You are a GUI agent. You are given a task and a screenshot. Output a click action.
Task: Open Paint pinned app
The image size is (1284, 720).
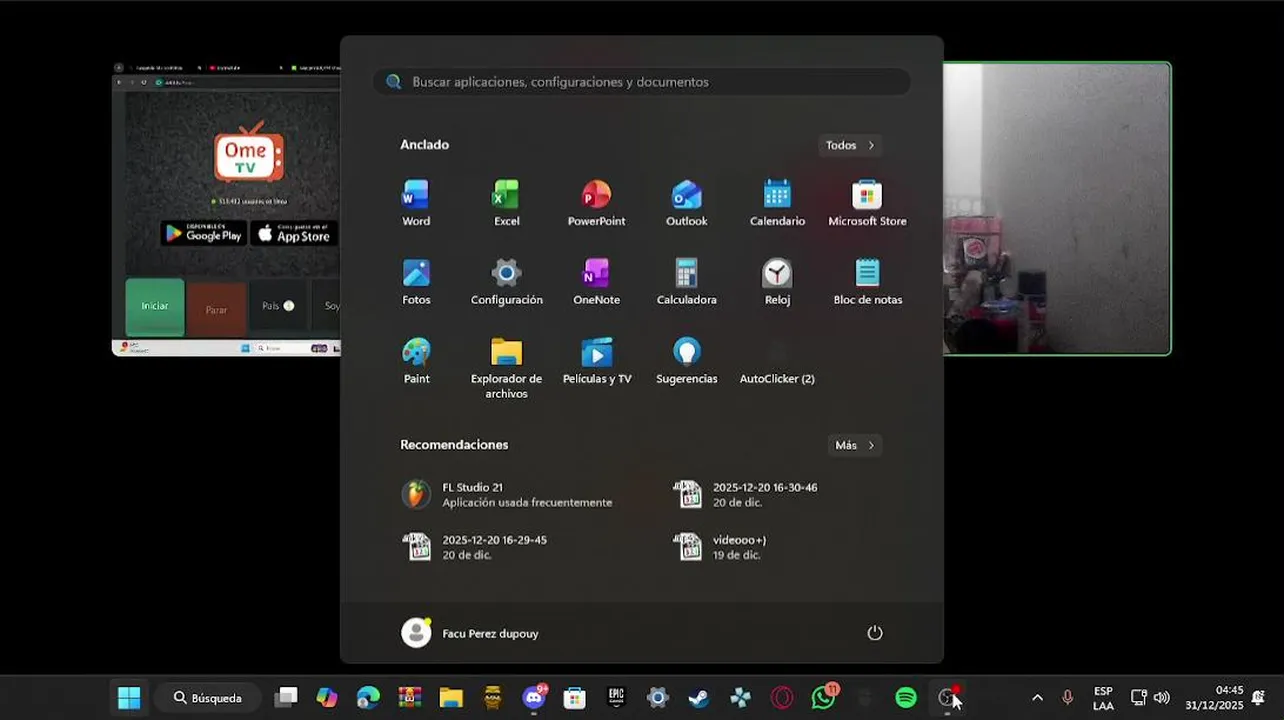tap(416, 361)
